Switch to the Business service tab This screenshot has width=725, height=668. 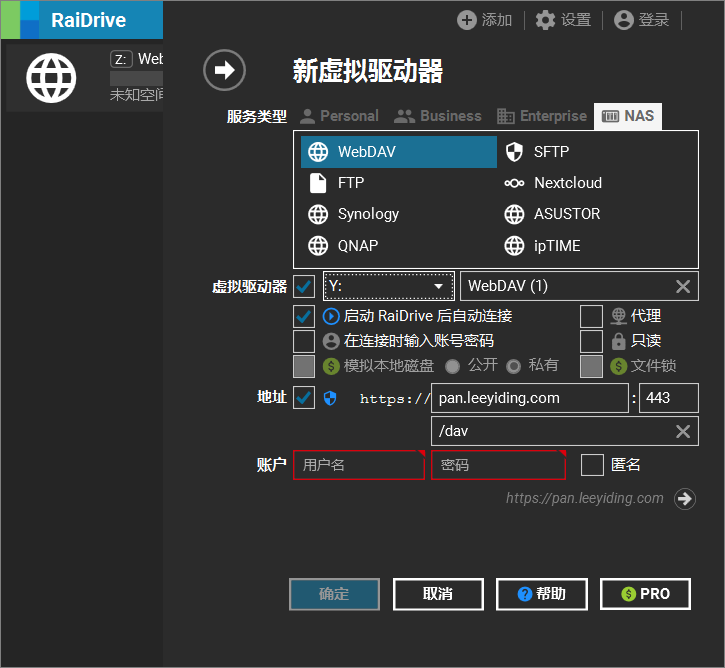point(437,116)
